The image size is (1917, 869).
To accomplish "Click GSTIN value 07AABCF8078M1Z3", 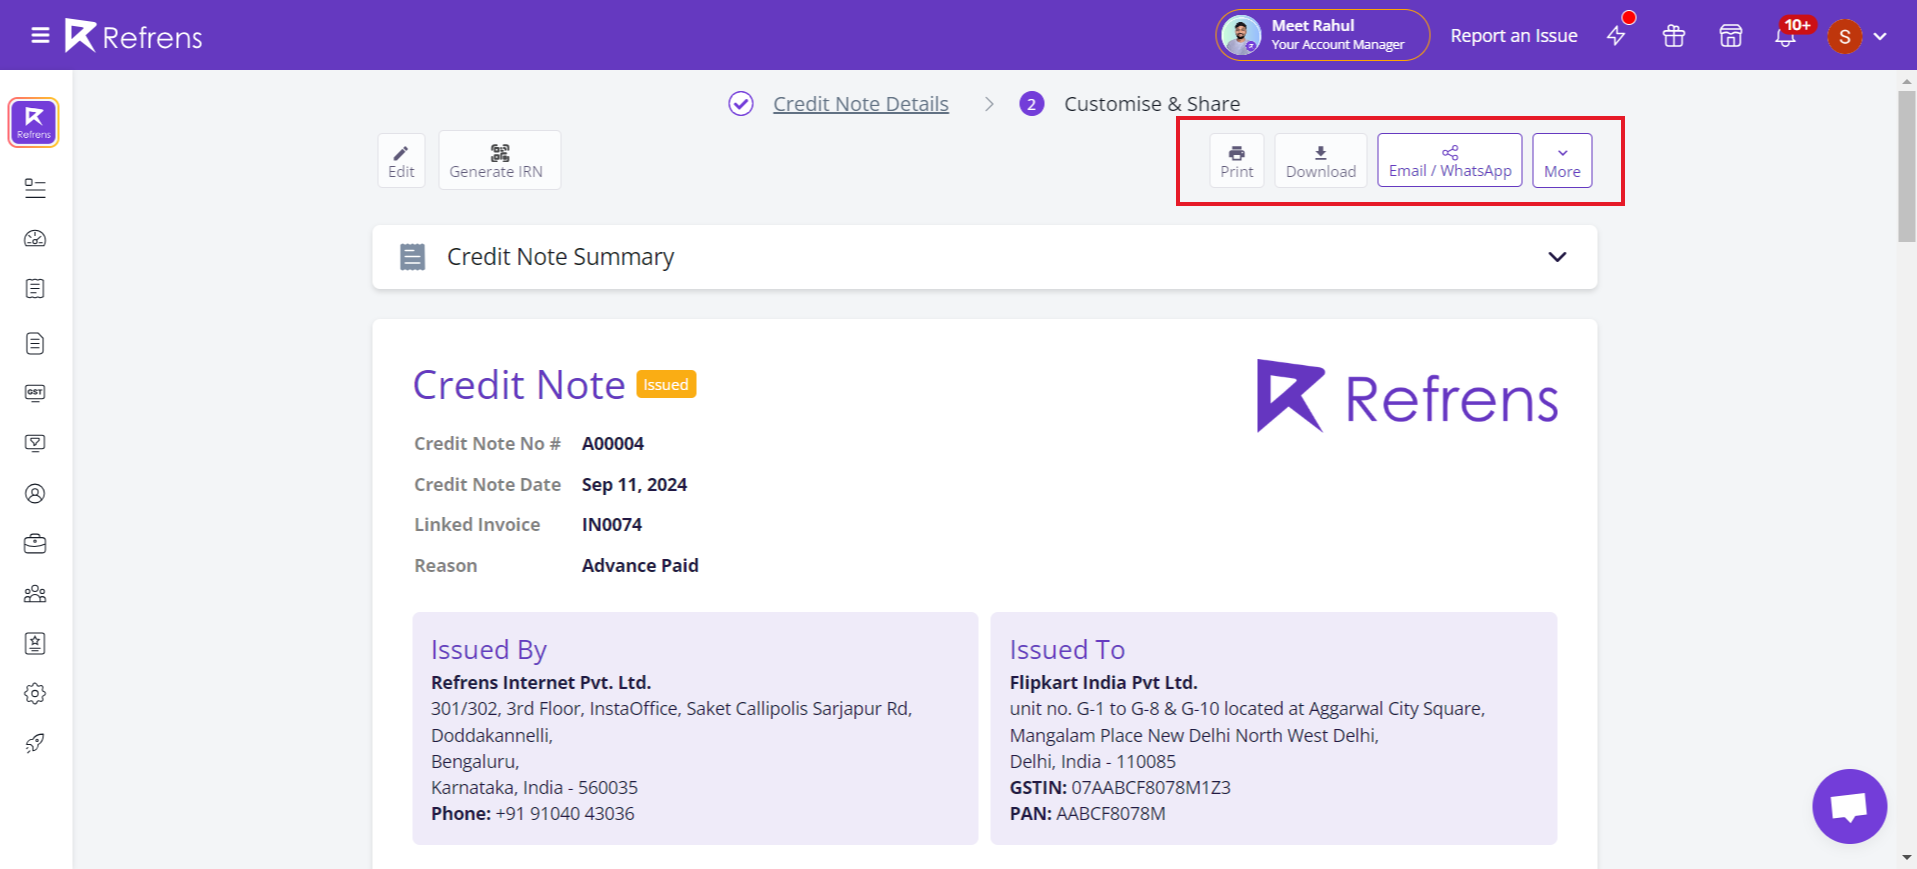I will [1151, 788].
